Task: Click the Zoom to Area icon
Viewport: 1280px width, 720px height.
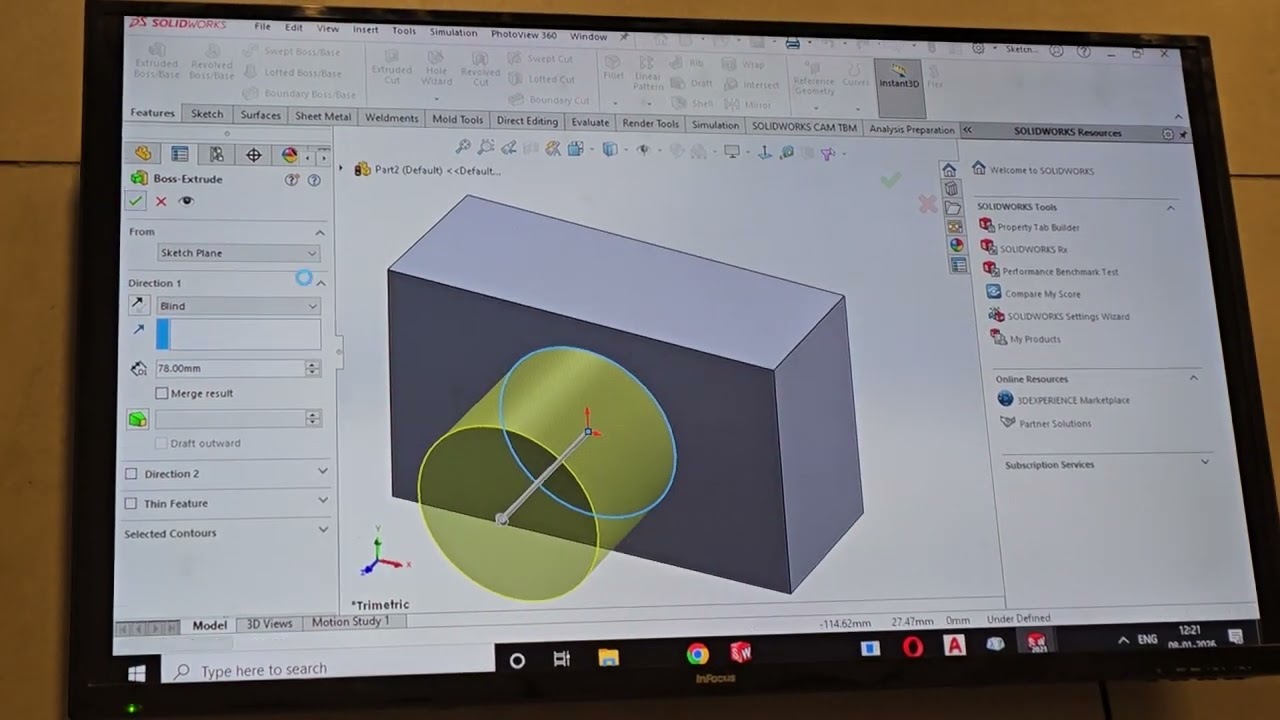Action: coord(486,148)
